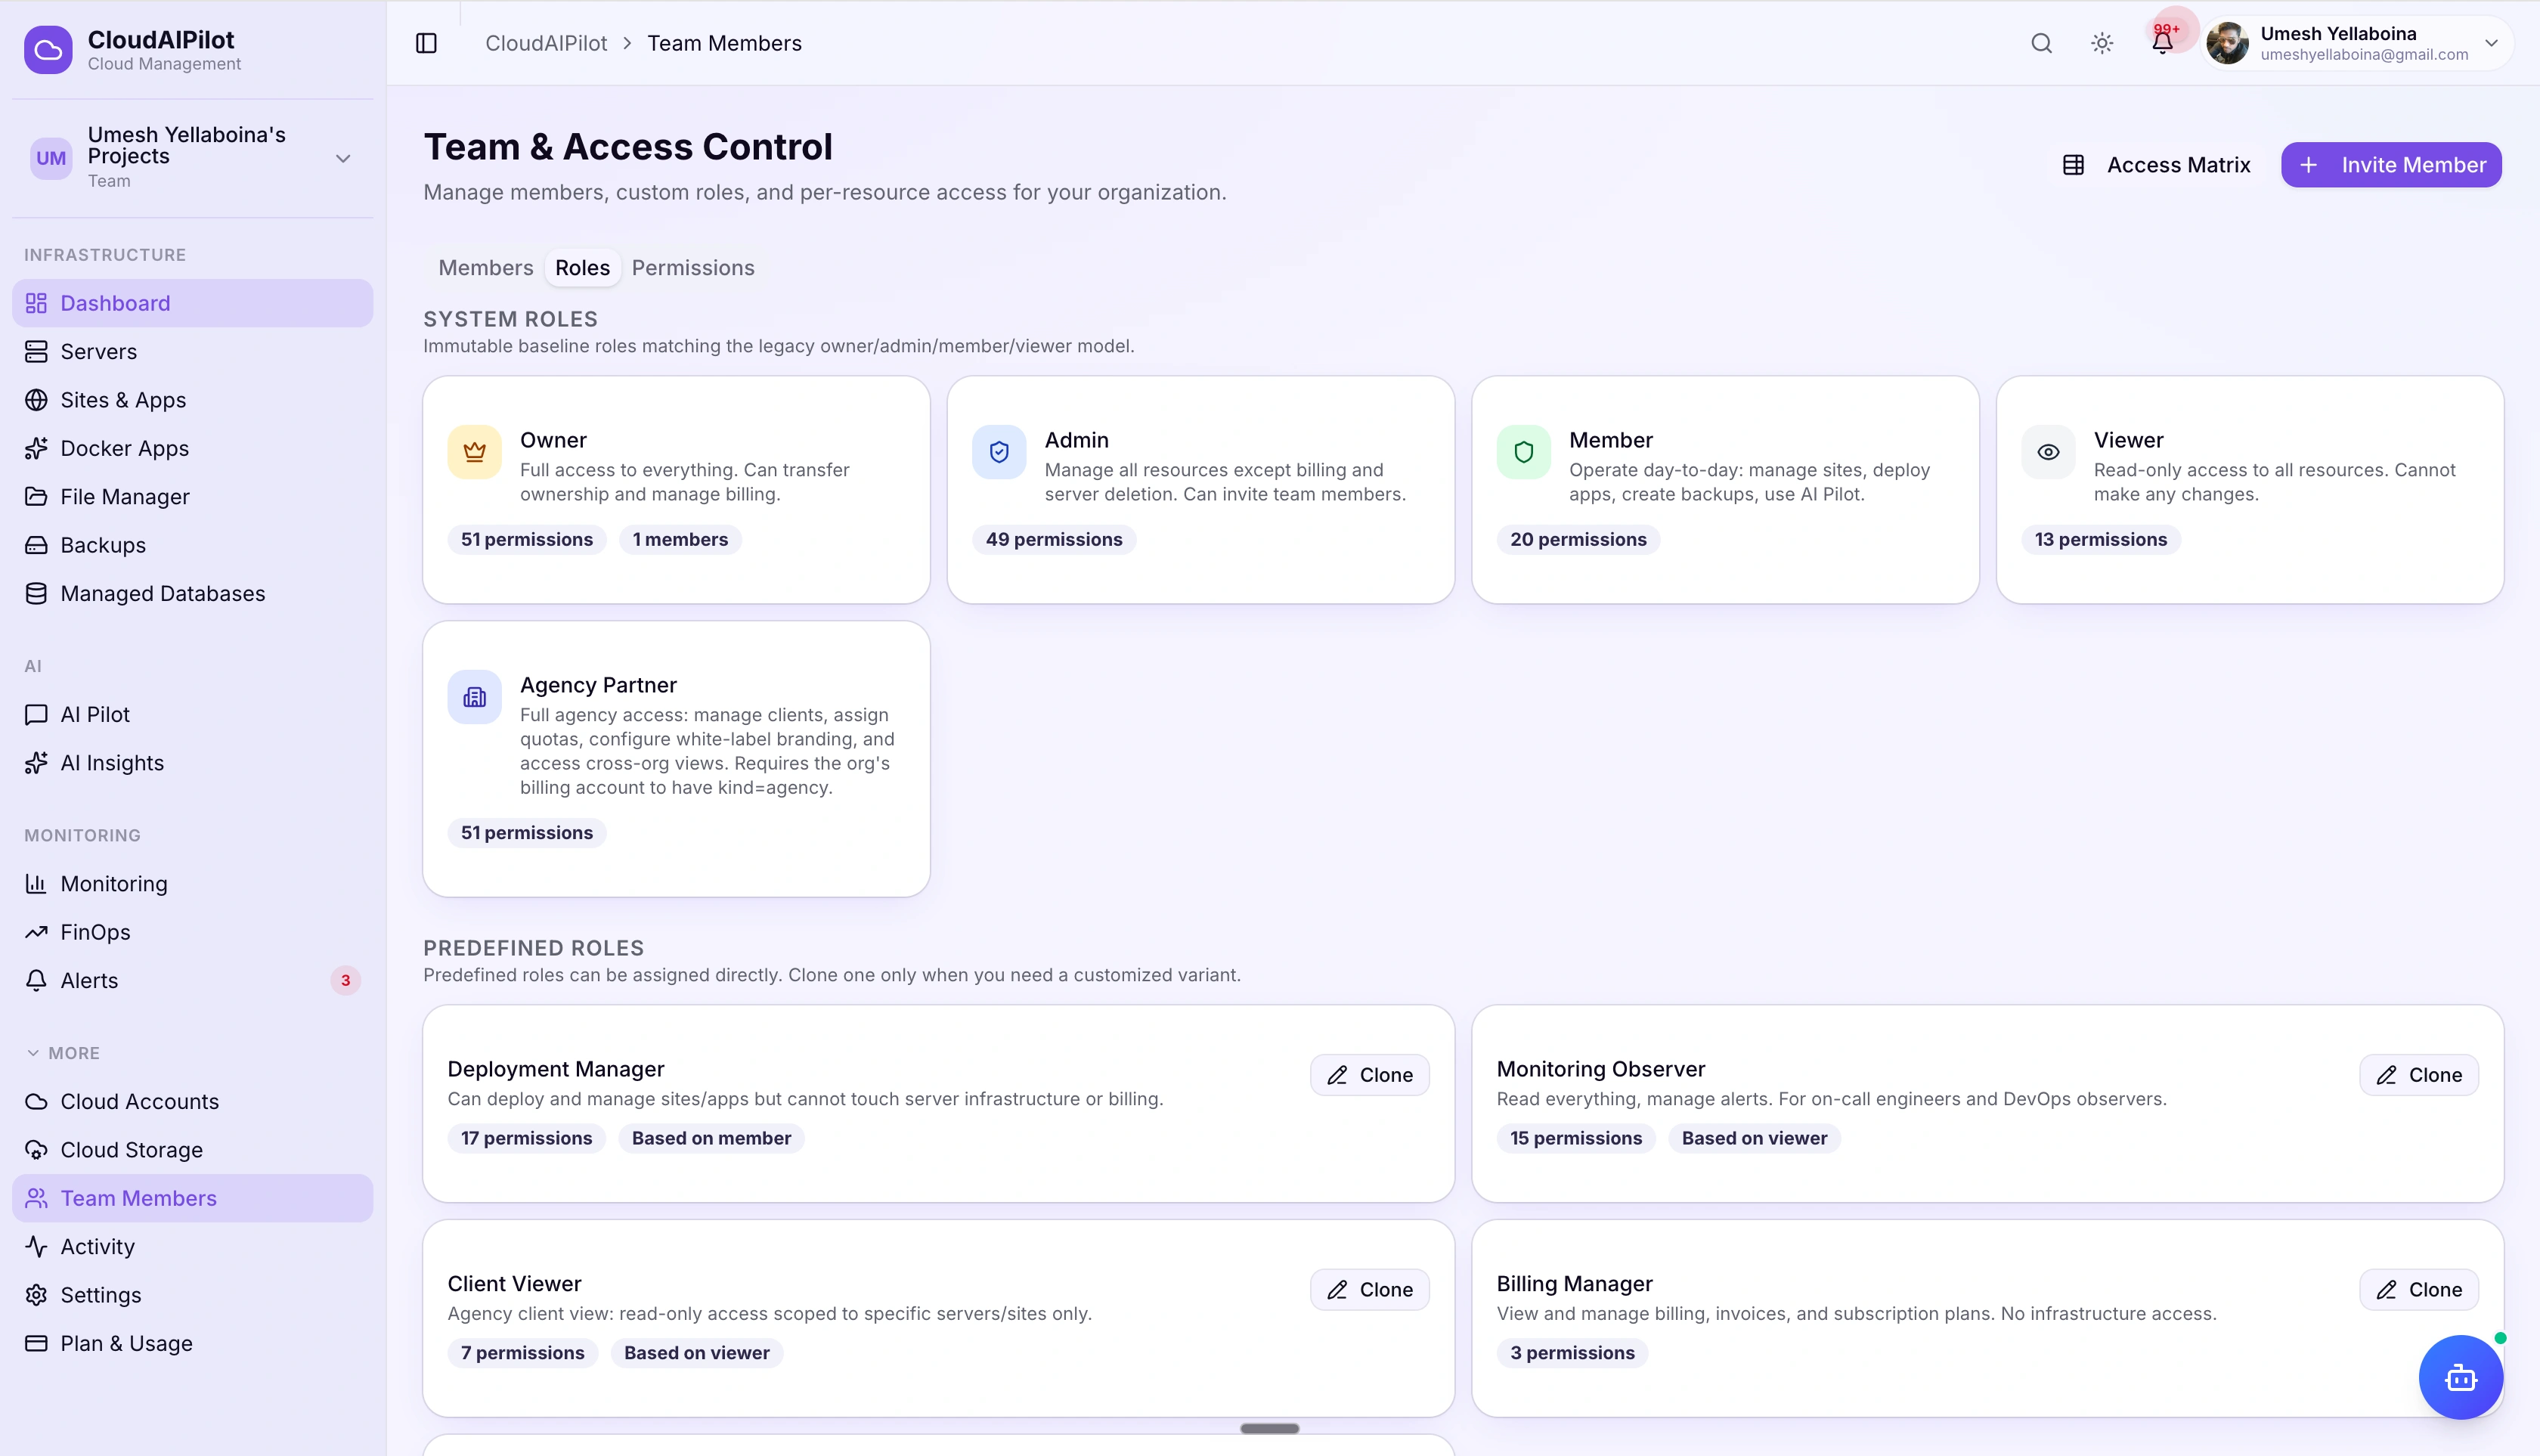This screenshot has height=1456, width=2540.
Task: Click the CloudAIPilot cloud logo icon
Action: coord(48,50)
